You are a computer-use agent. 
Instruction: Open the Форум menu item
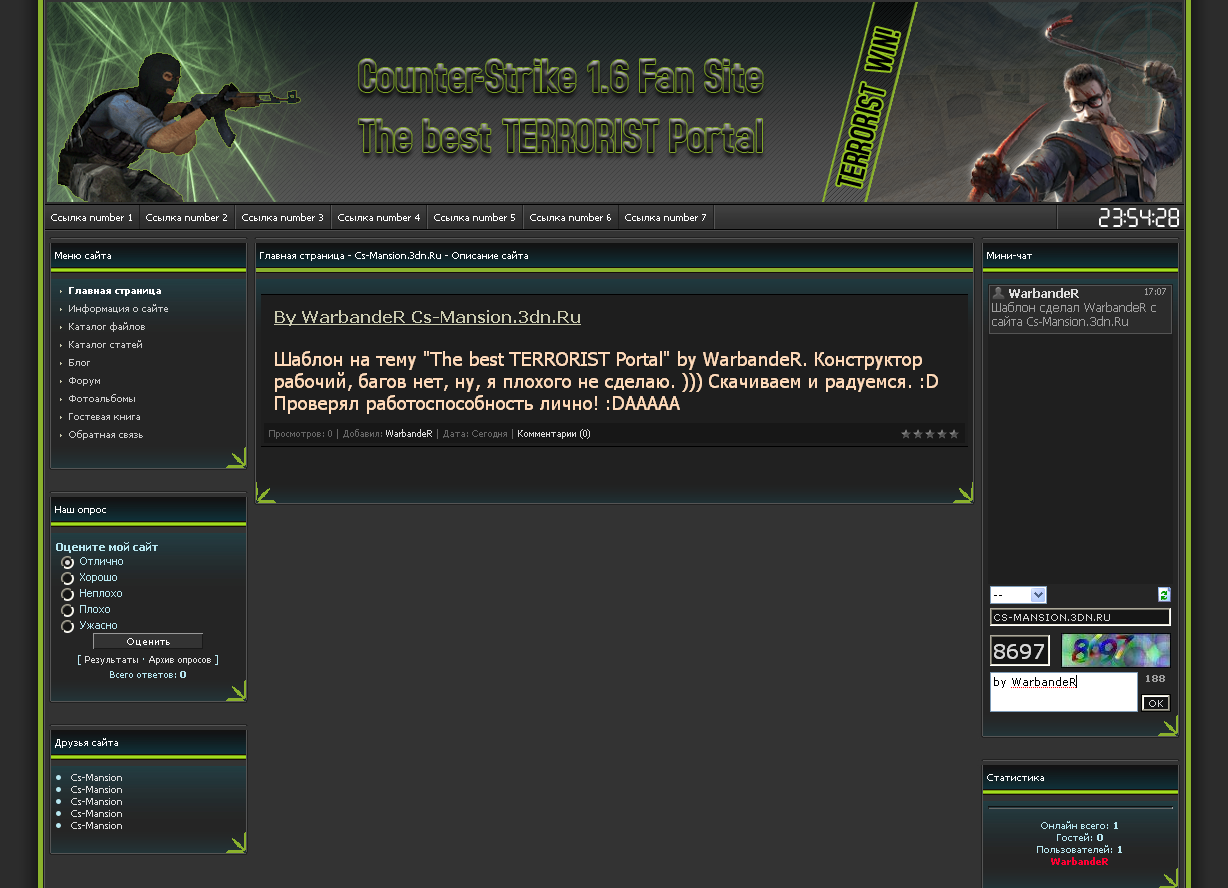pos(85,381)
